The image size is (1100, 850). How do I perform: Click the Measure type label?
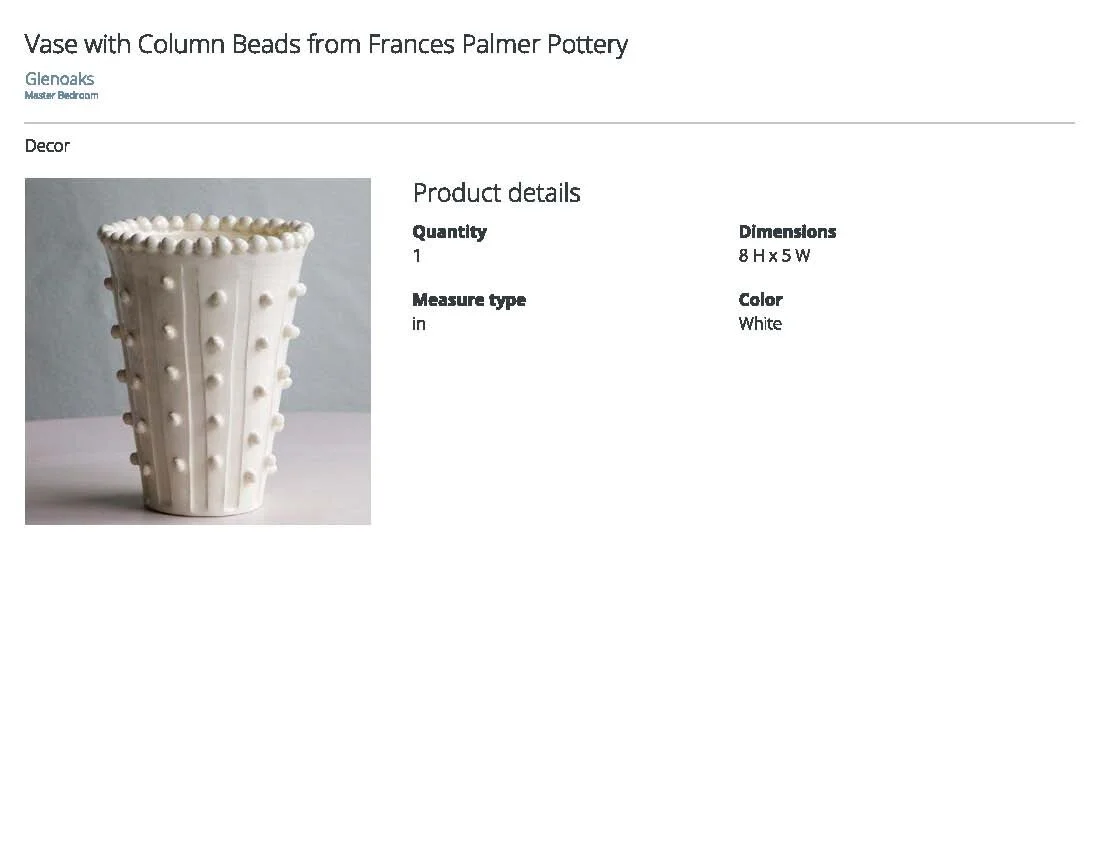pos(468,300)
